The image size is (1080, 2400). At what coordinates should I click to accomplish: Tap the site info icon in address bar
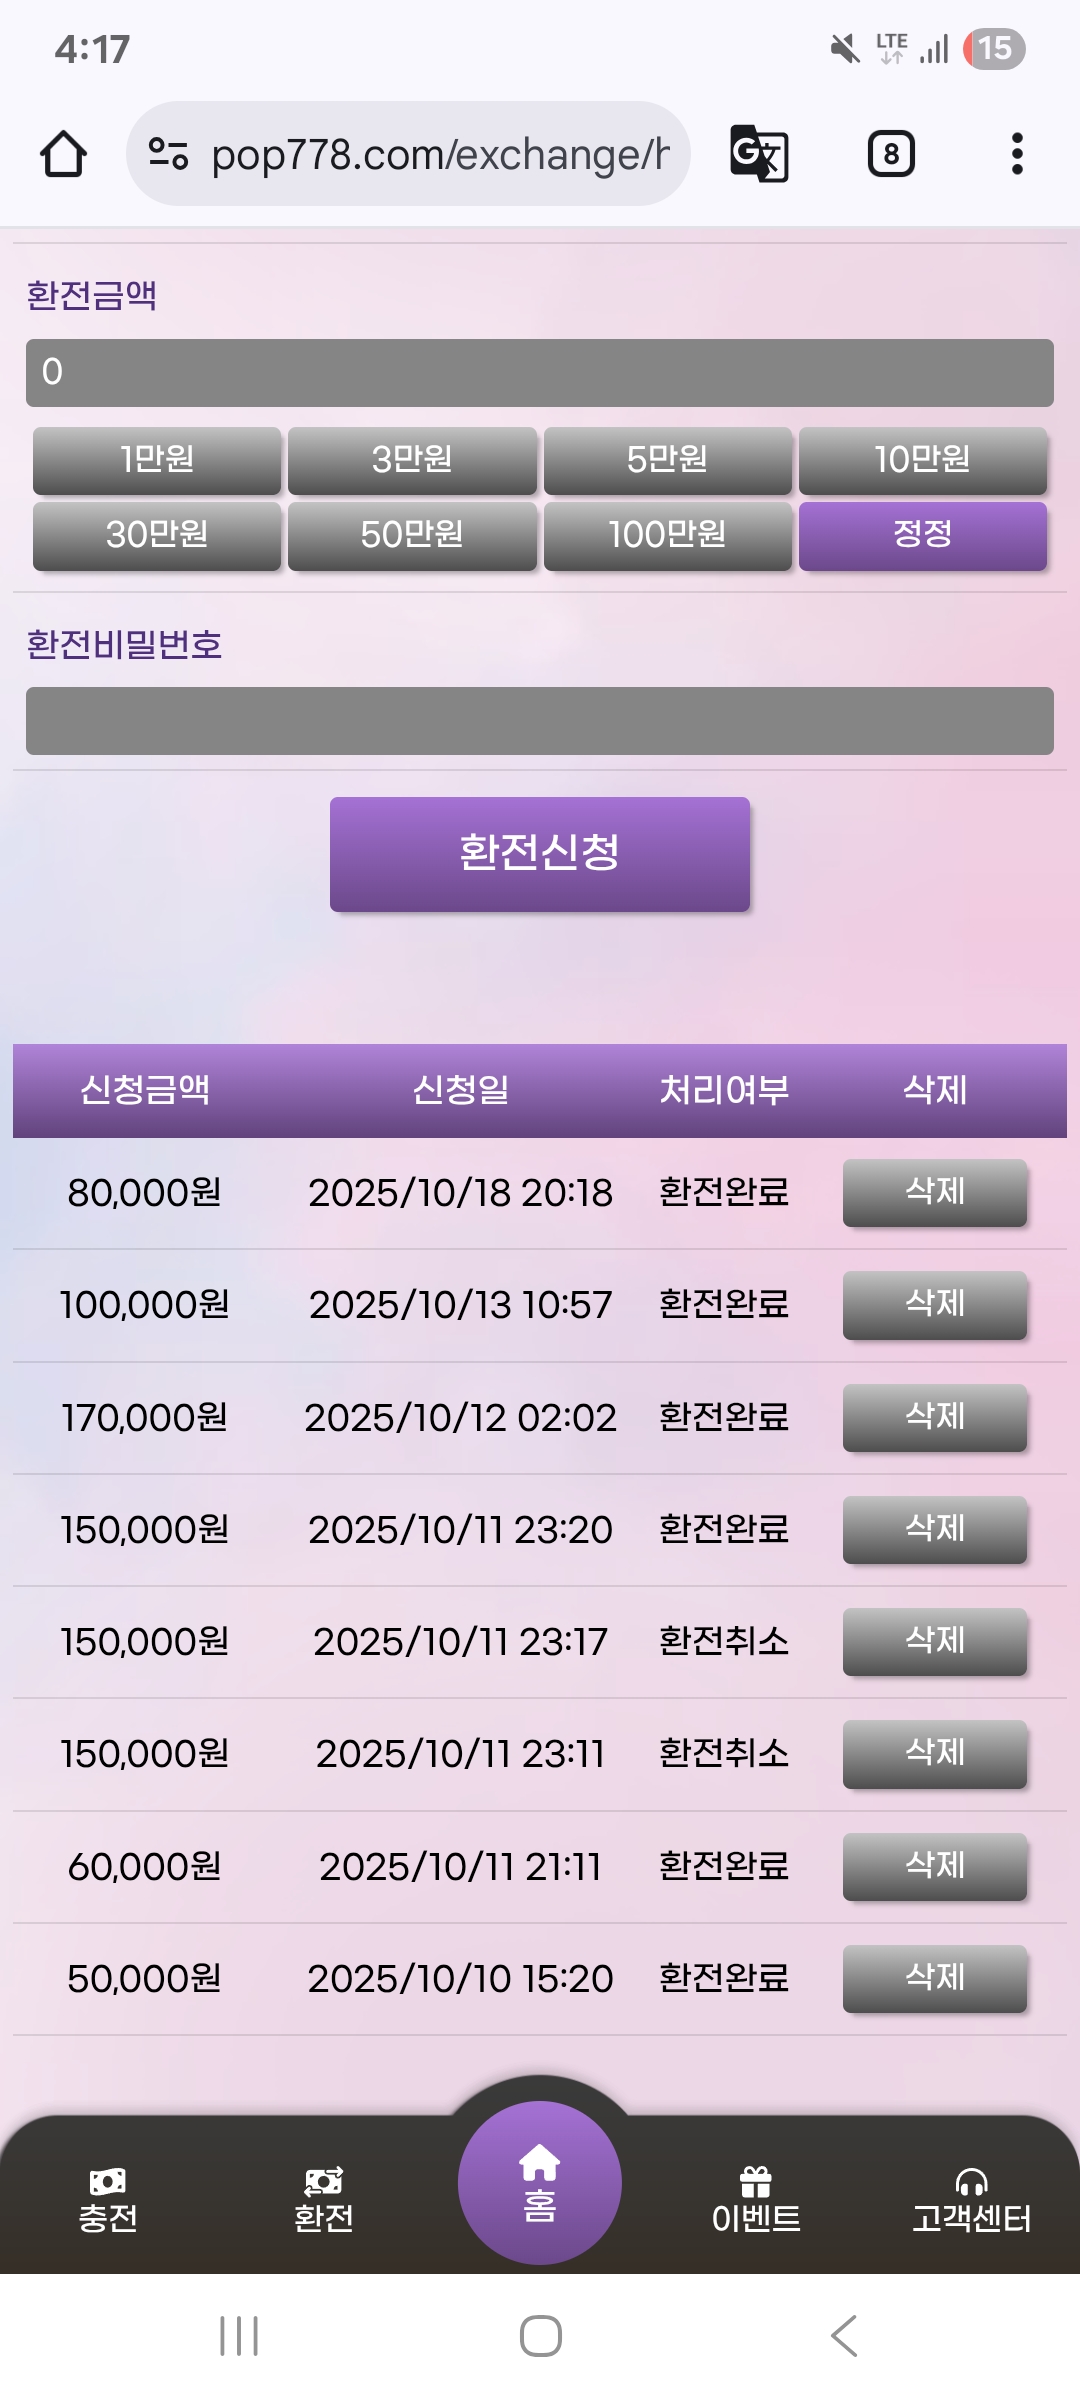point(168,154)
